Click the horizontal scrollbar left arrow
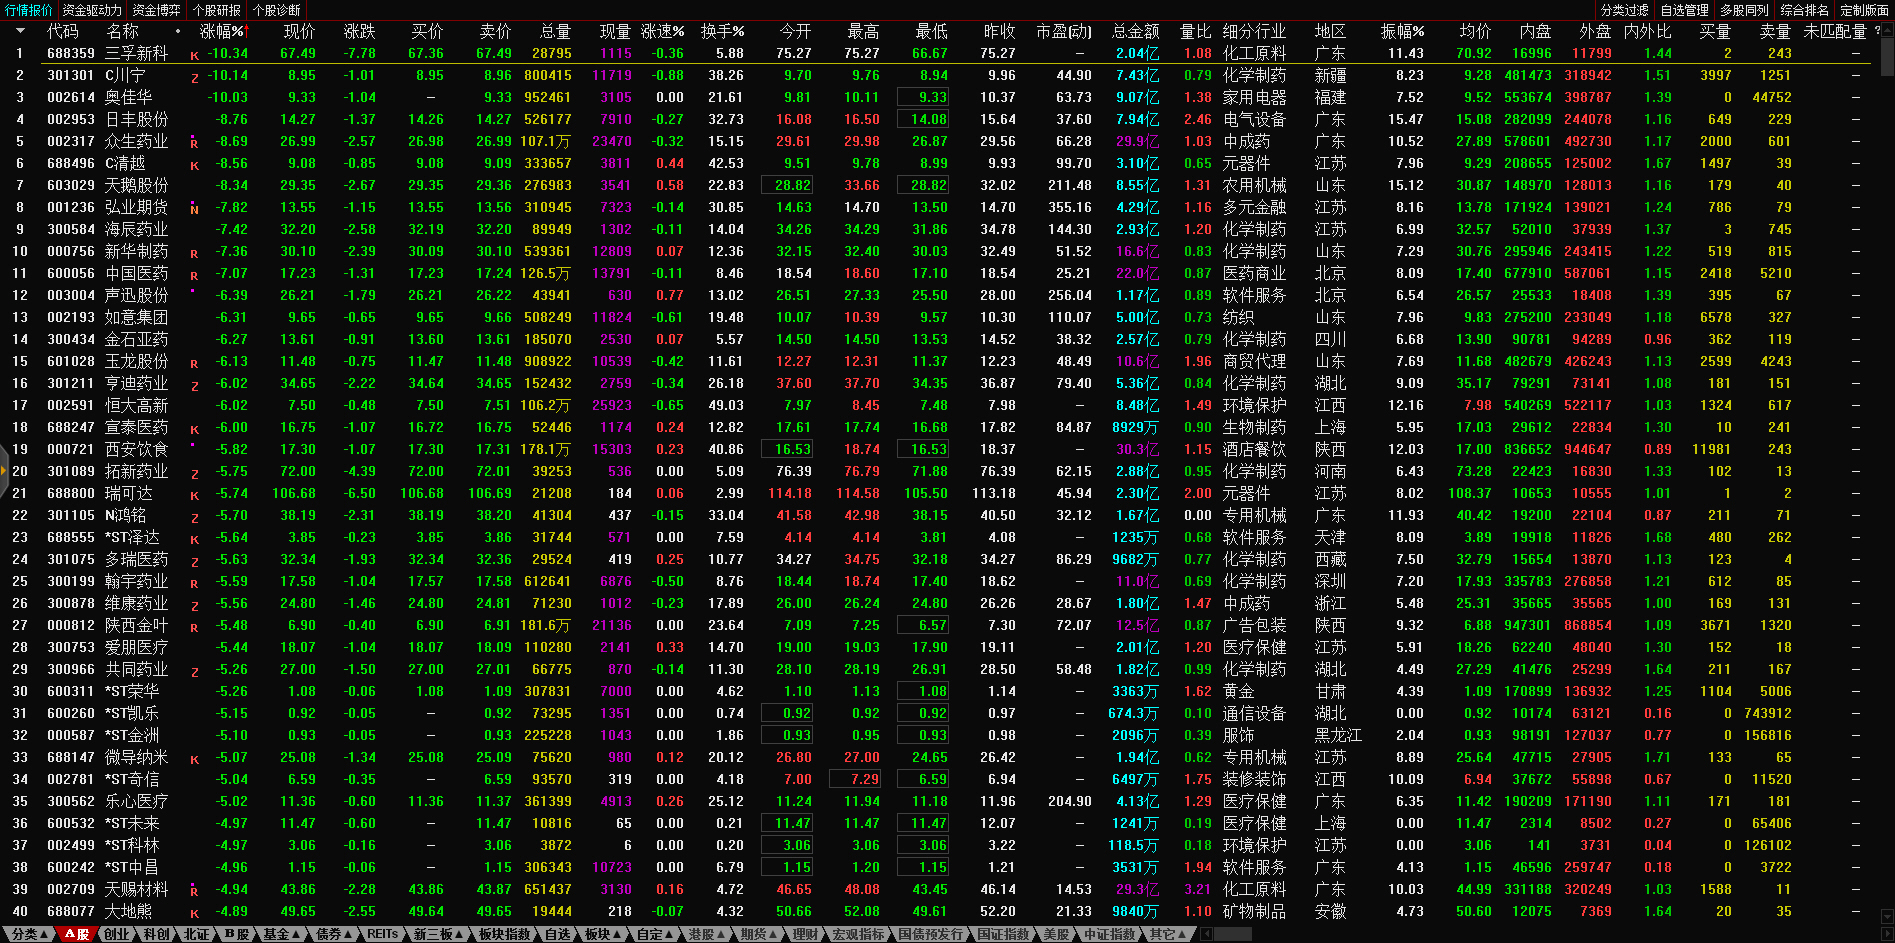This screenshot has height=943, width=1895. pyautogui.click(x=1206, y=934)
